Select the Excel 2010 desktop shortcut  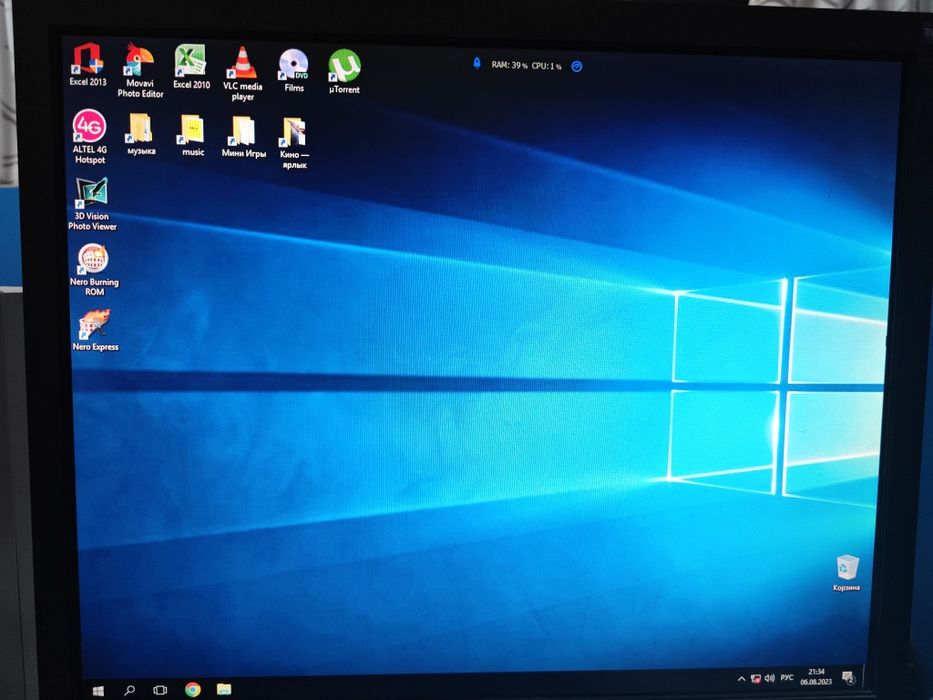(x=191, y=67)
